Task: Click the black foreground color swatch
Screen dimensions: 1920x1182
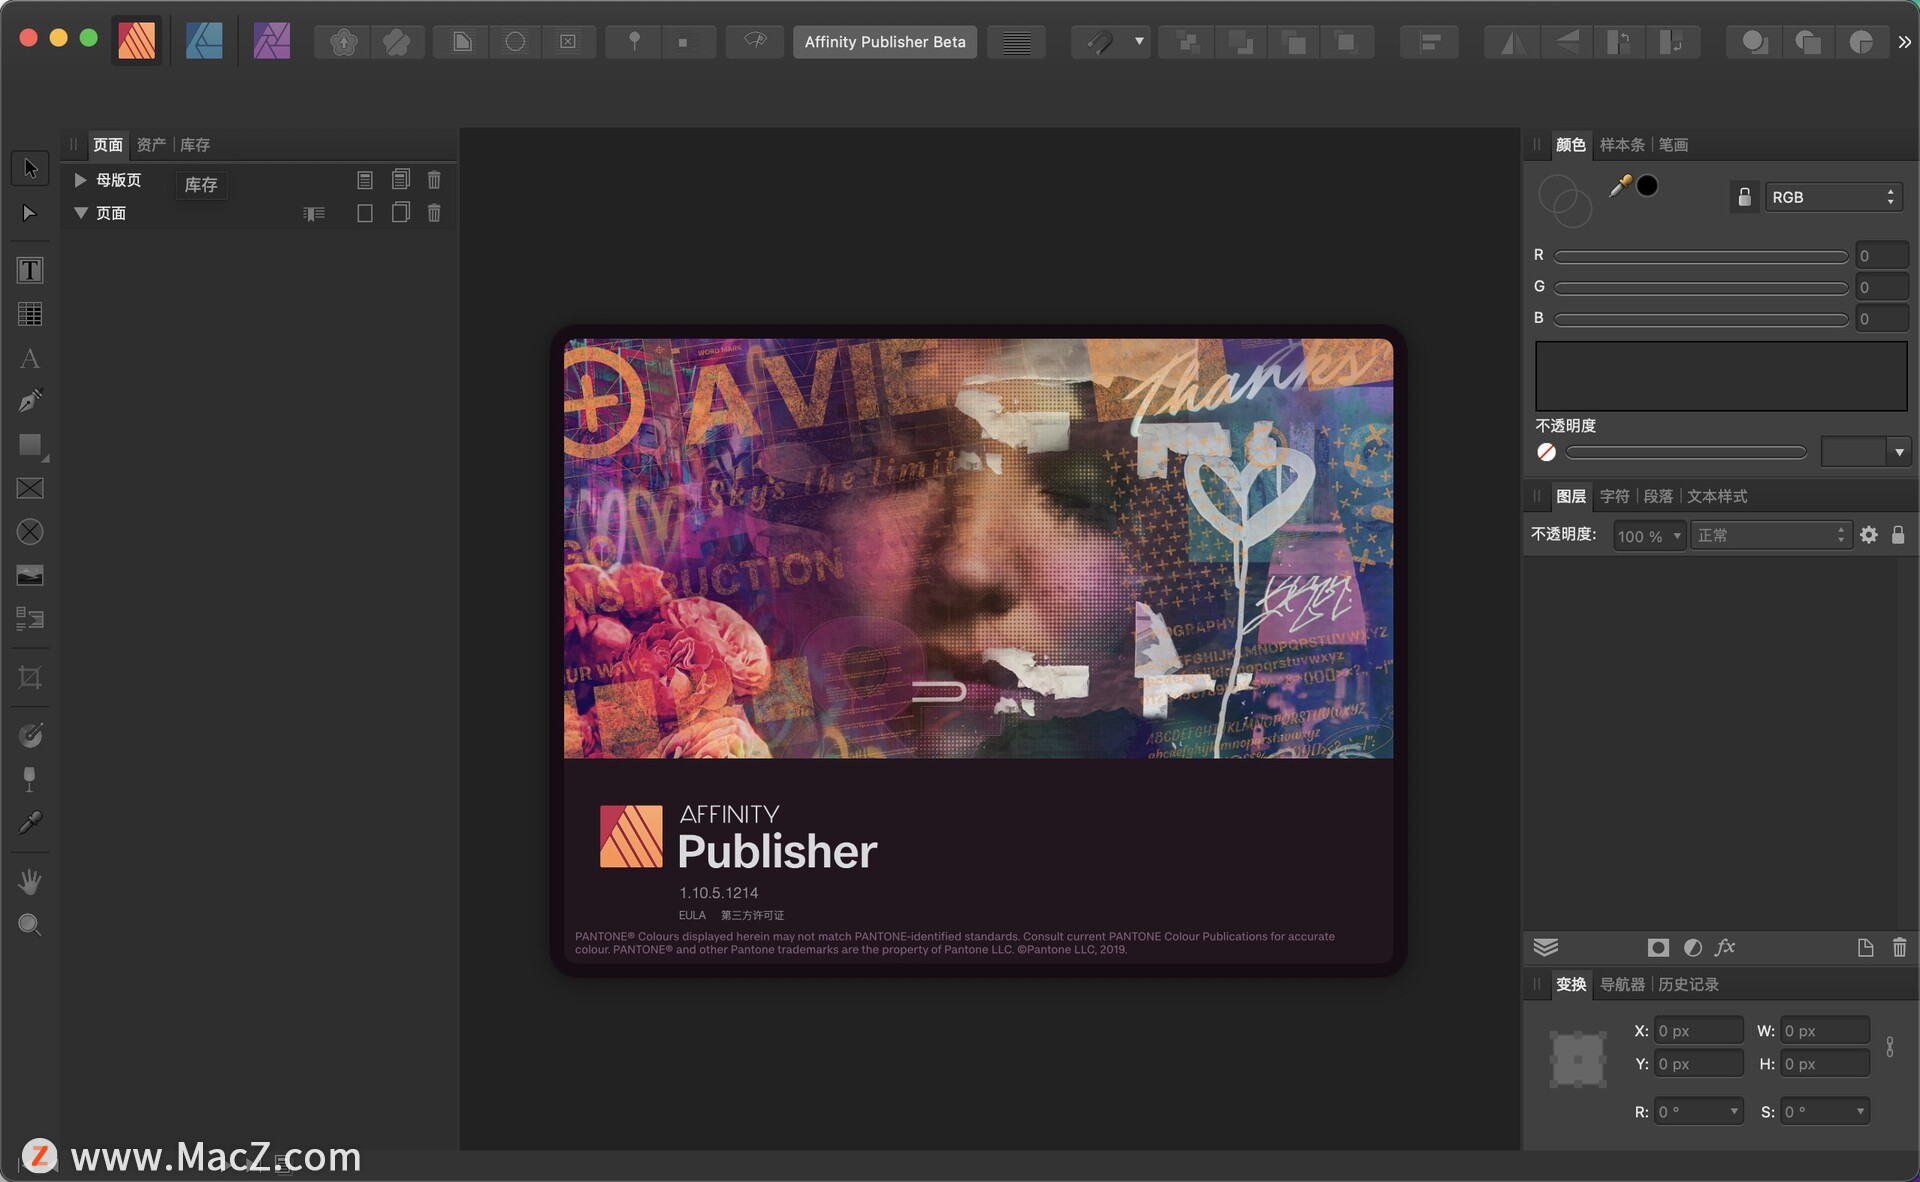Action: point(1646,185)
